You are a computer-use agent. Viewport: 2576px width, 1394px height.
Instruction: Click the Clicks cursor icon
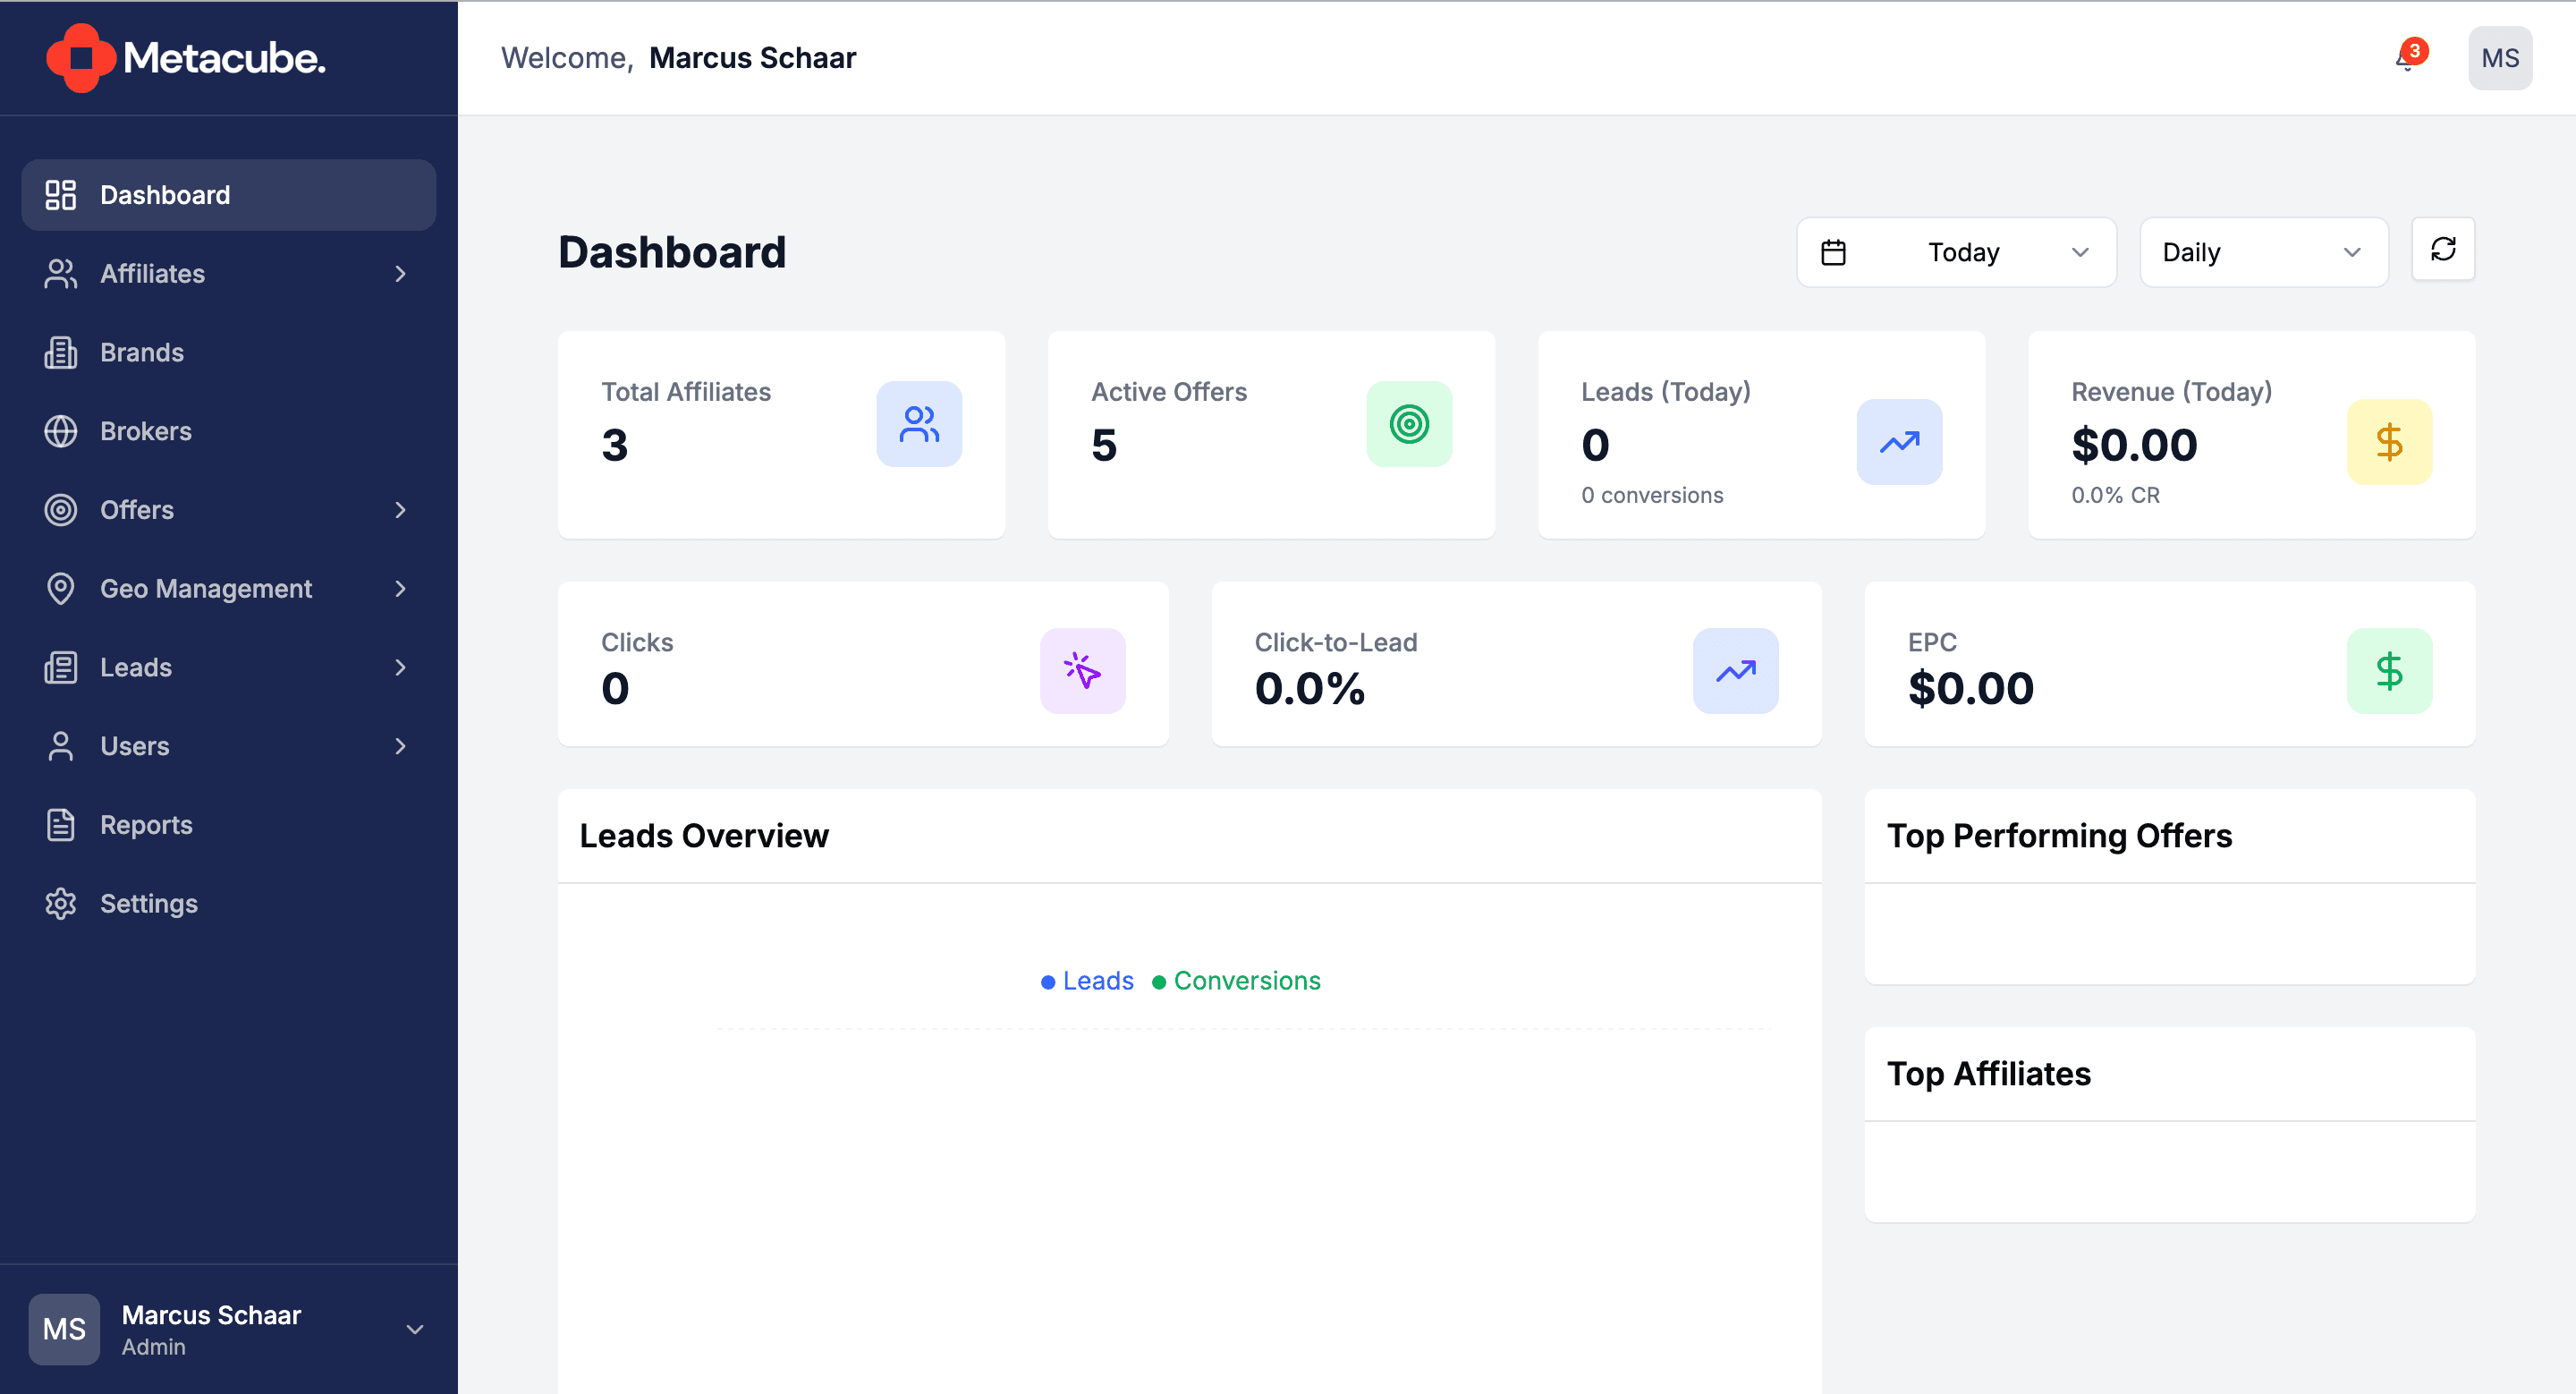1083,671
